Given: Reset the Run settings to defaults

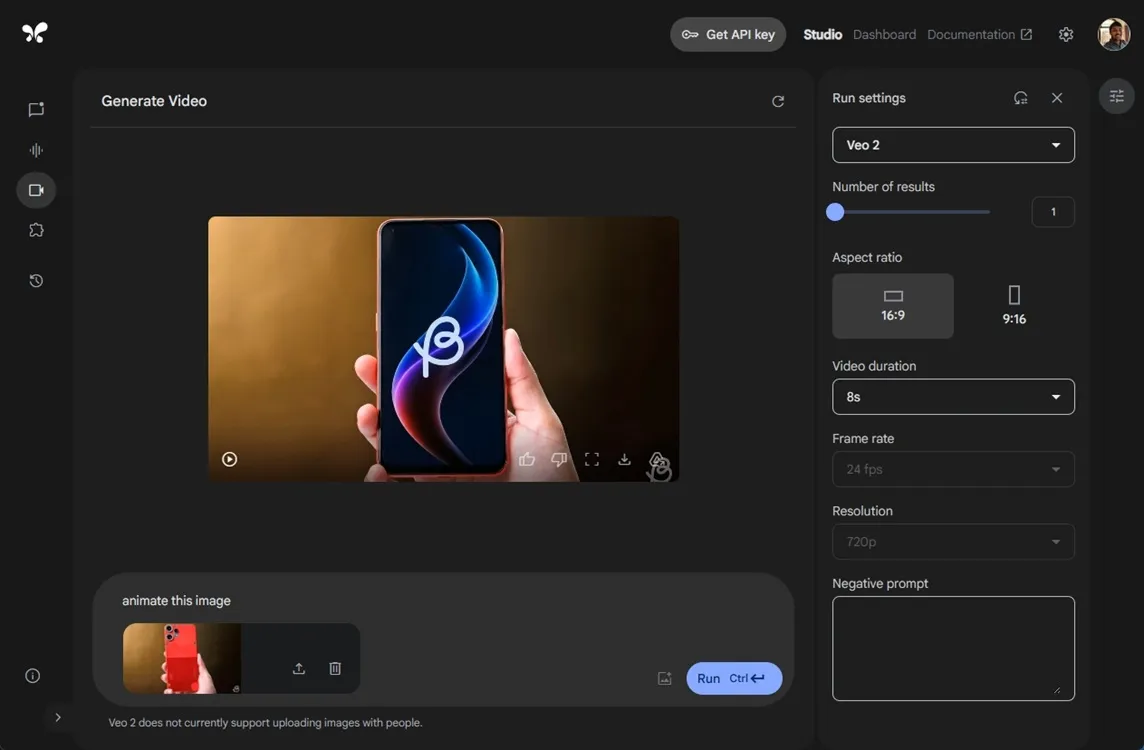Looking at the screenshot, I should click(1019, 96).
